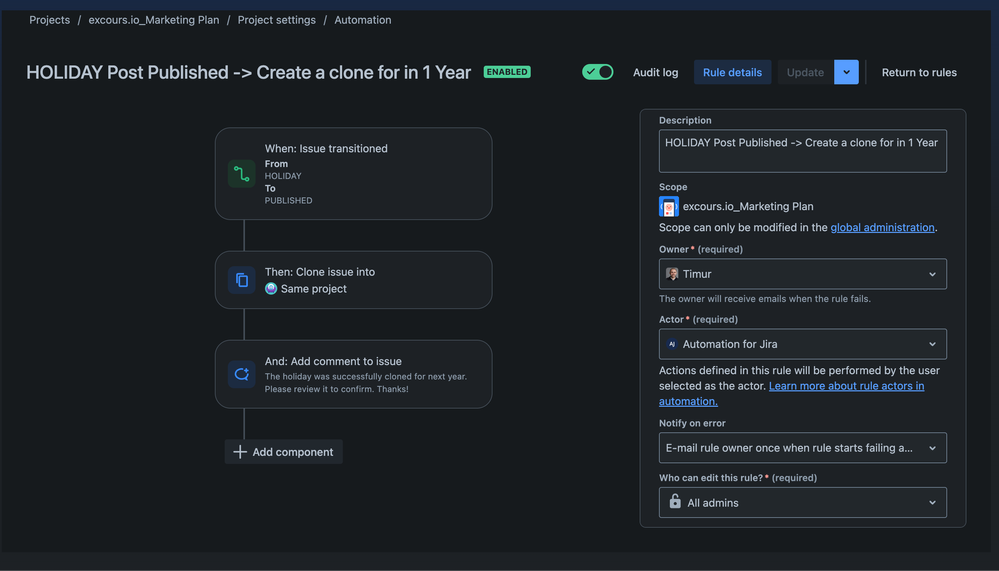
Task: Open excours.io_Marketing Plan breadcrumb
Action: [154, 20]
